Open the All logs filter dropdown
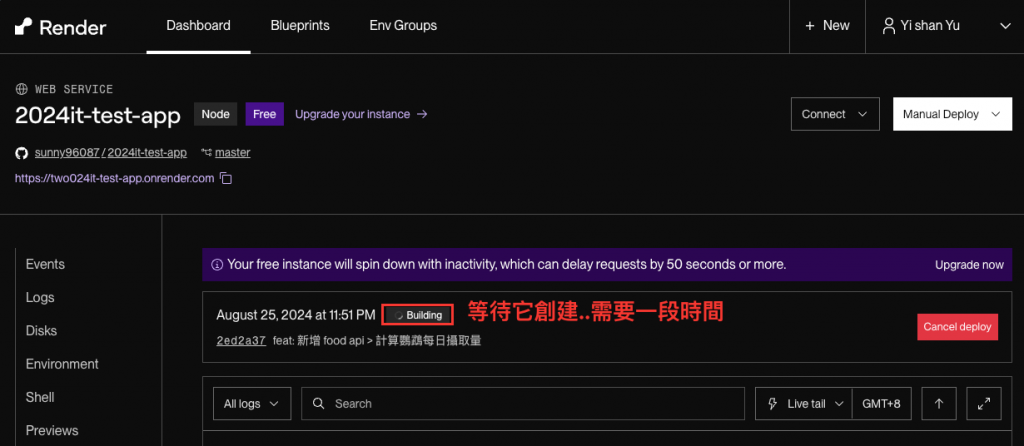The height and width of the screenshot is (446, 1024). pyautogui.click(x=251, y=404)
